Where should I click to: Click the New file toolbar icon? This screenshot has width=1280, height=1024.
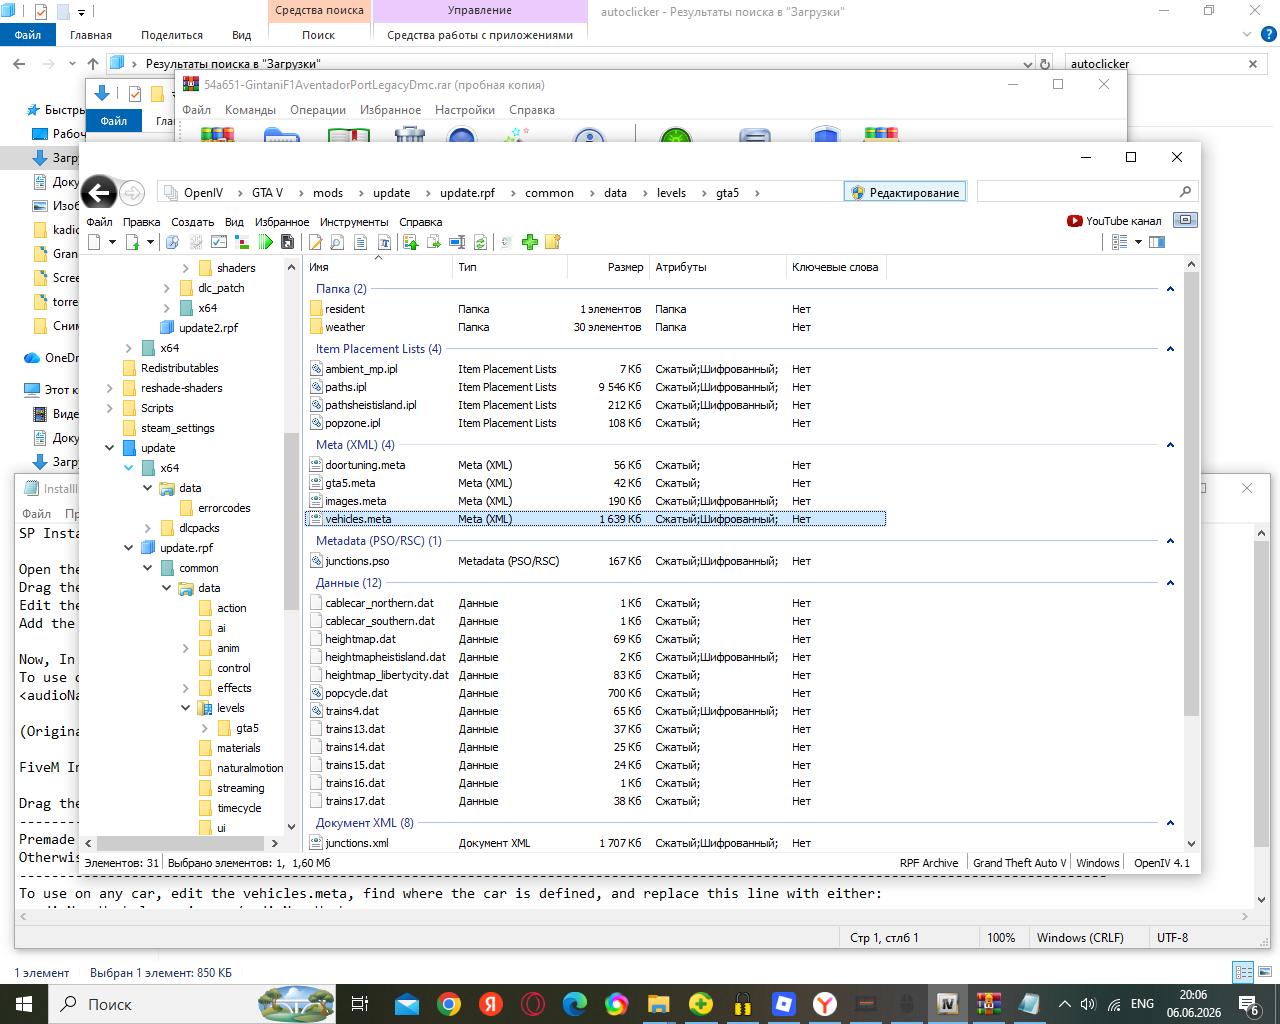(94, 242)
